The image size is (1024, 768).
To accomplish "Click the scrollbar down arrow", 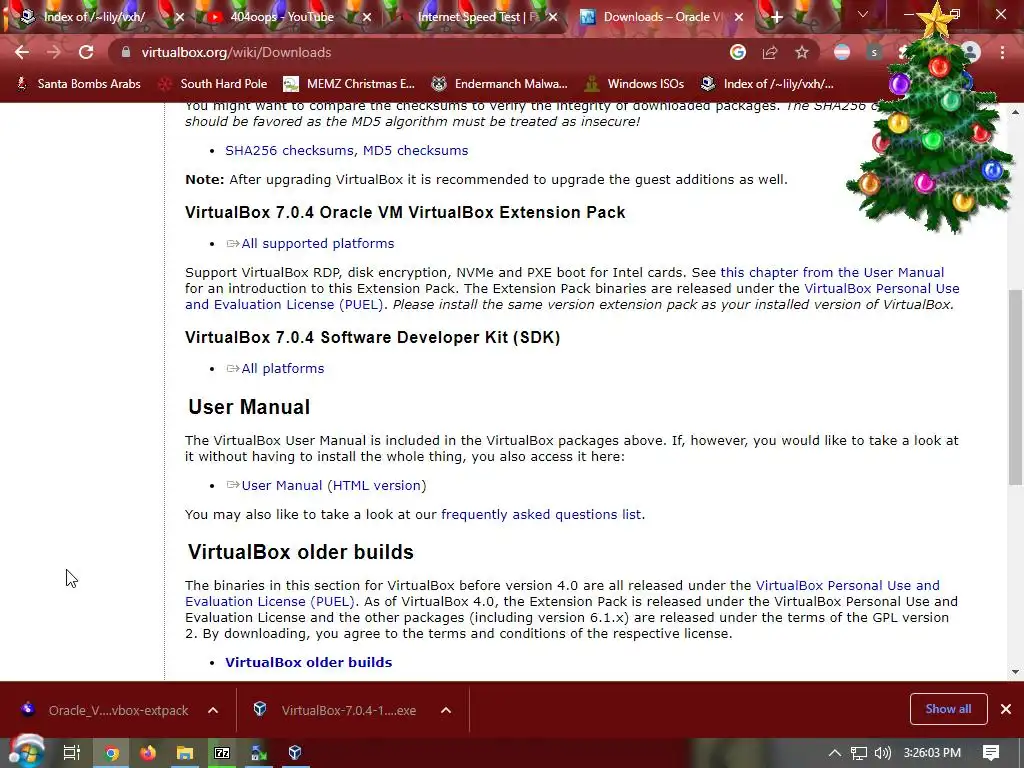I will pos(1015,671).
